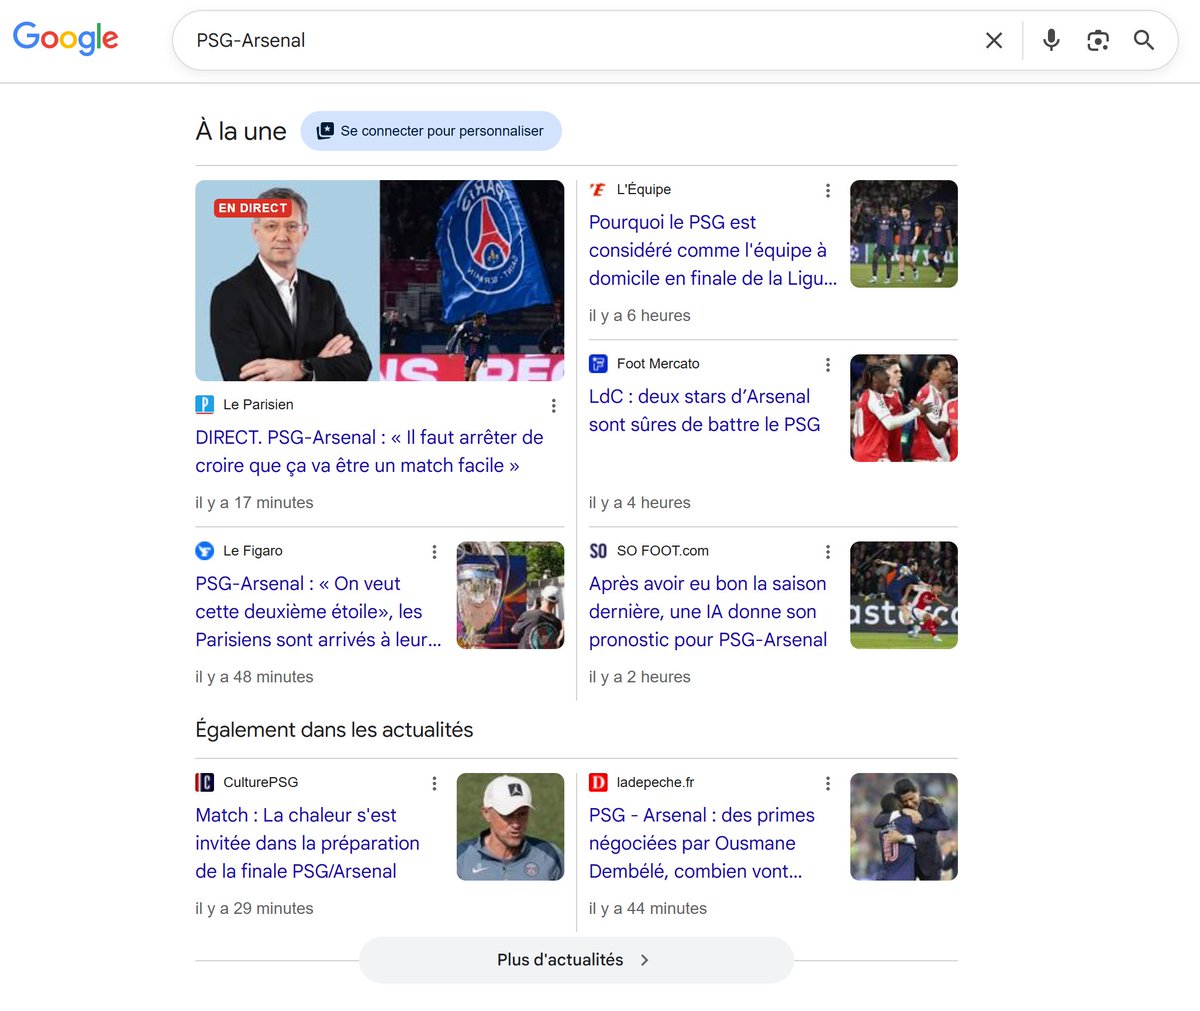Click the 'il y a 2 heures' timestamp
Viewport: 1200px width, 1011px height.
click(640, 677)
